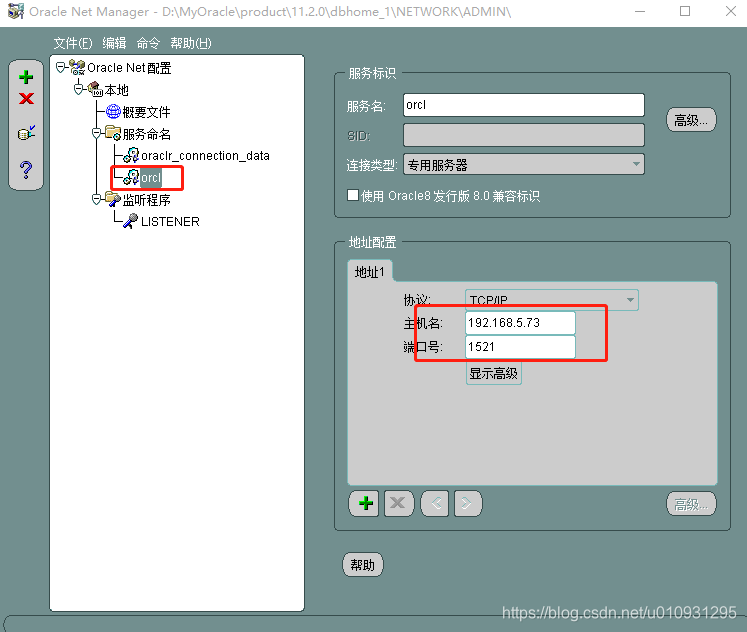This screenshot has width=747, height=632.
Task: Click the Oracle Net Manager title bar icon
Action: pos(15,11)
